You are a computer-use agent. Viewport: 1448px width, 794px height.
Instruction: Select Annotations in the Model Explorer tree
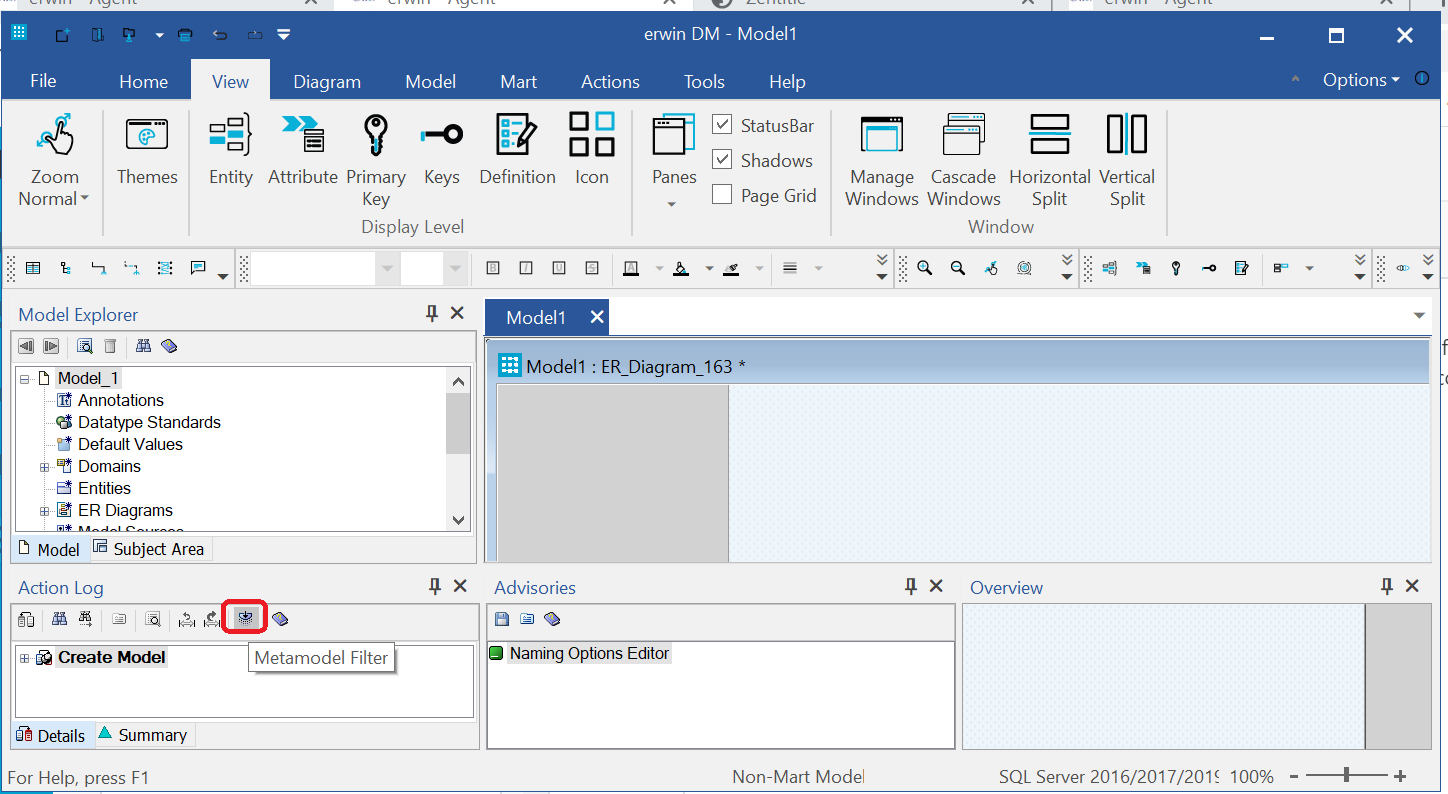click(121, 400)
